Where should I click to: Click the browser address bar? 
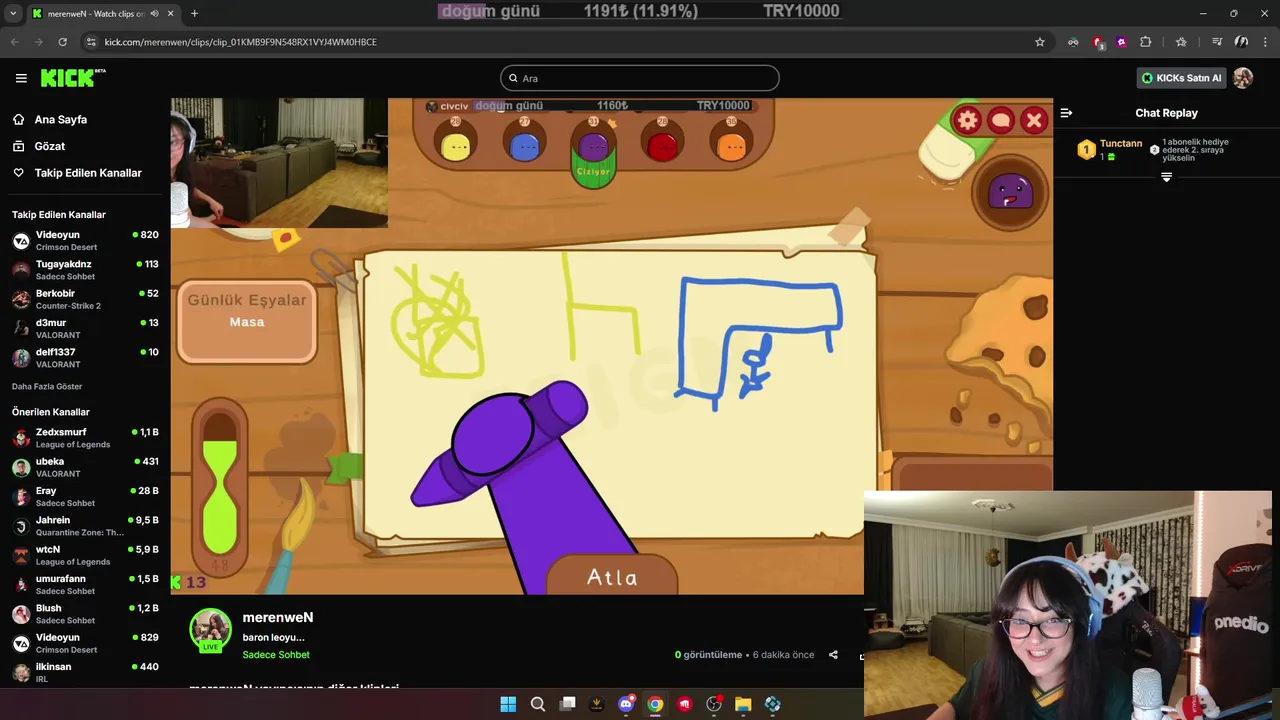pyautogui.click(x=560, y=42)
